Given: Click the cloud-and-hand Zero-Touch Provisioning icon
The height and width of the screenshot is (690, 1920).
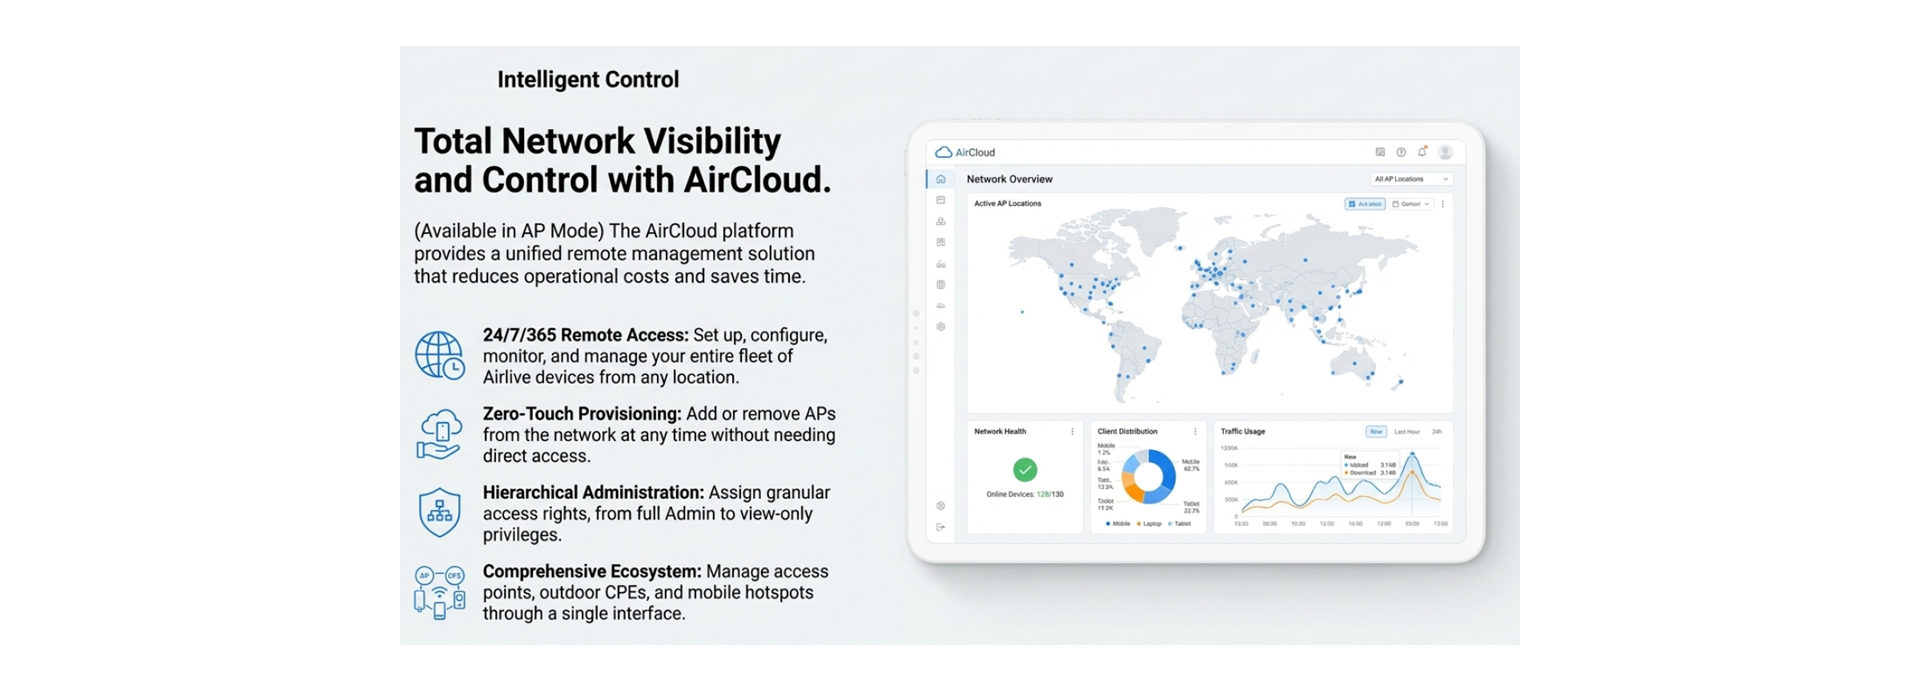Looking at the screenshot, I should 440,434.
